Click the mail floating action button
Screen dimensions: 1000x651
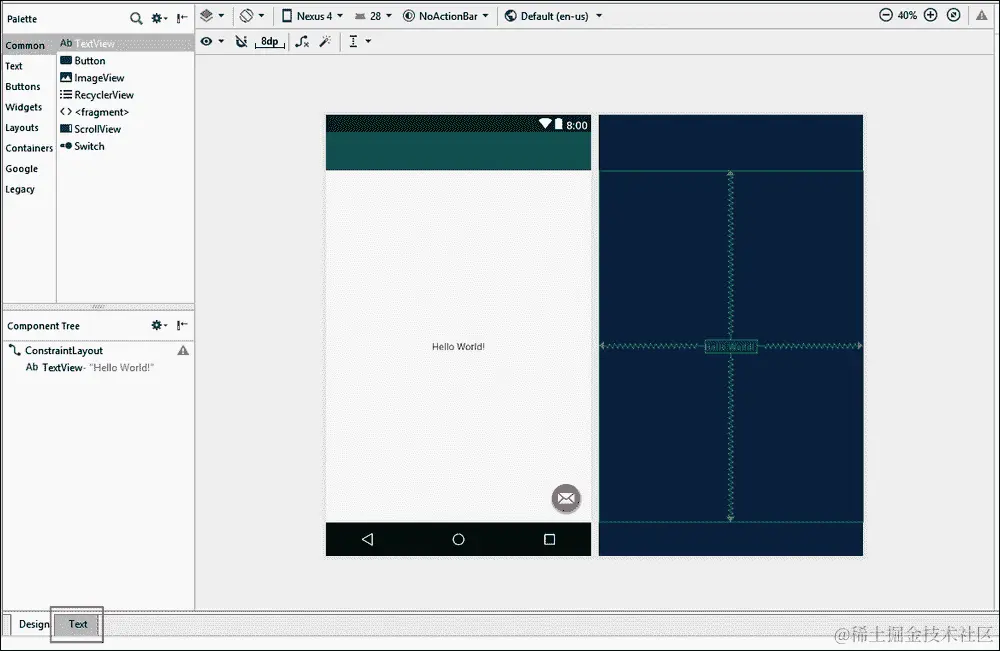(x=566, y=498)
